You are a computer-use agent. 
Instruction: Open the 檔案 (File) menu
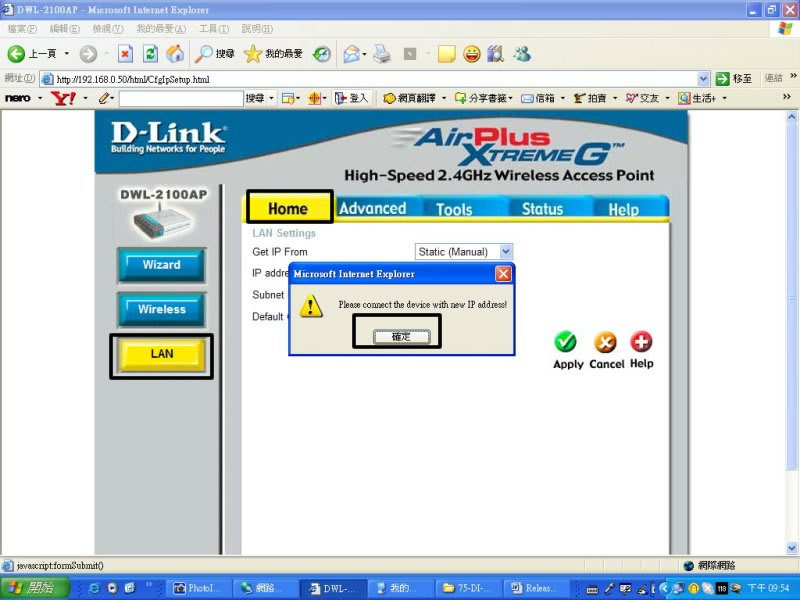(22, 29)
